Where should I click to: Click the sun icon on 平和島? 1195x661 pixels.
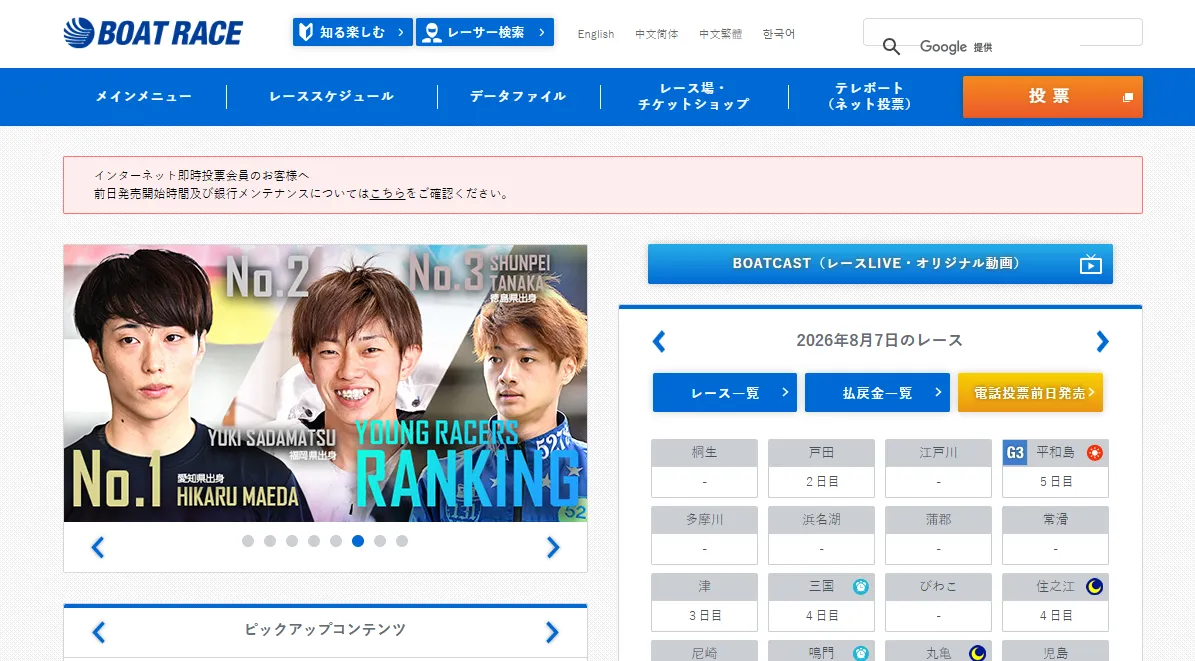click(x=1094, y=453)
